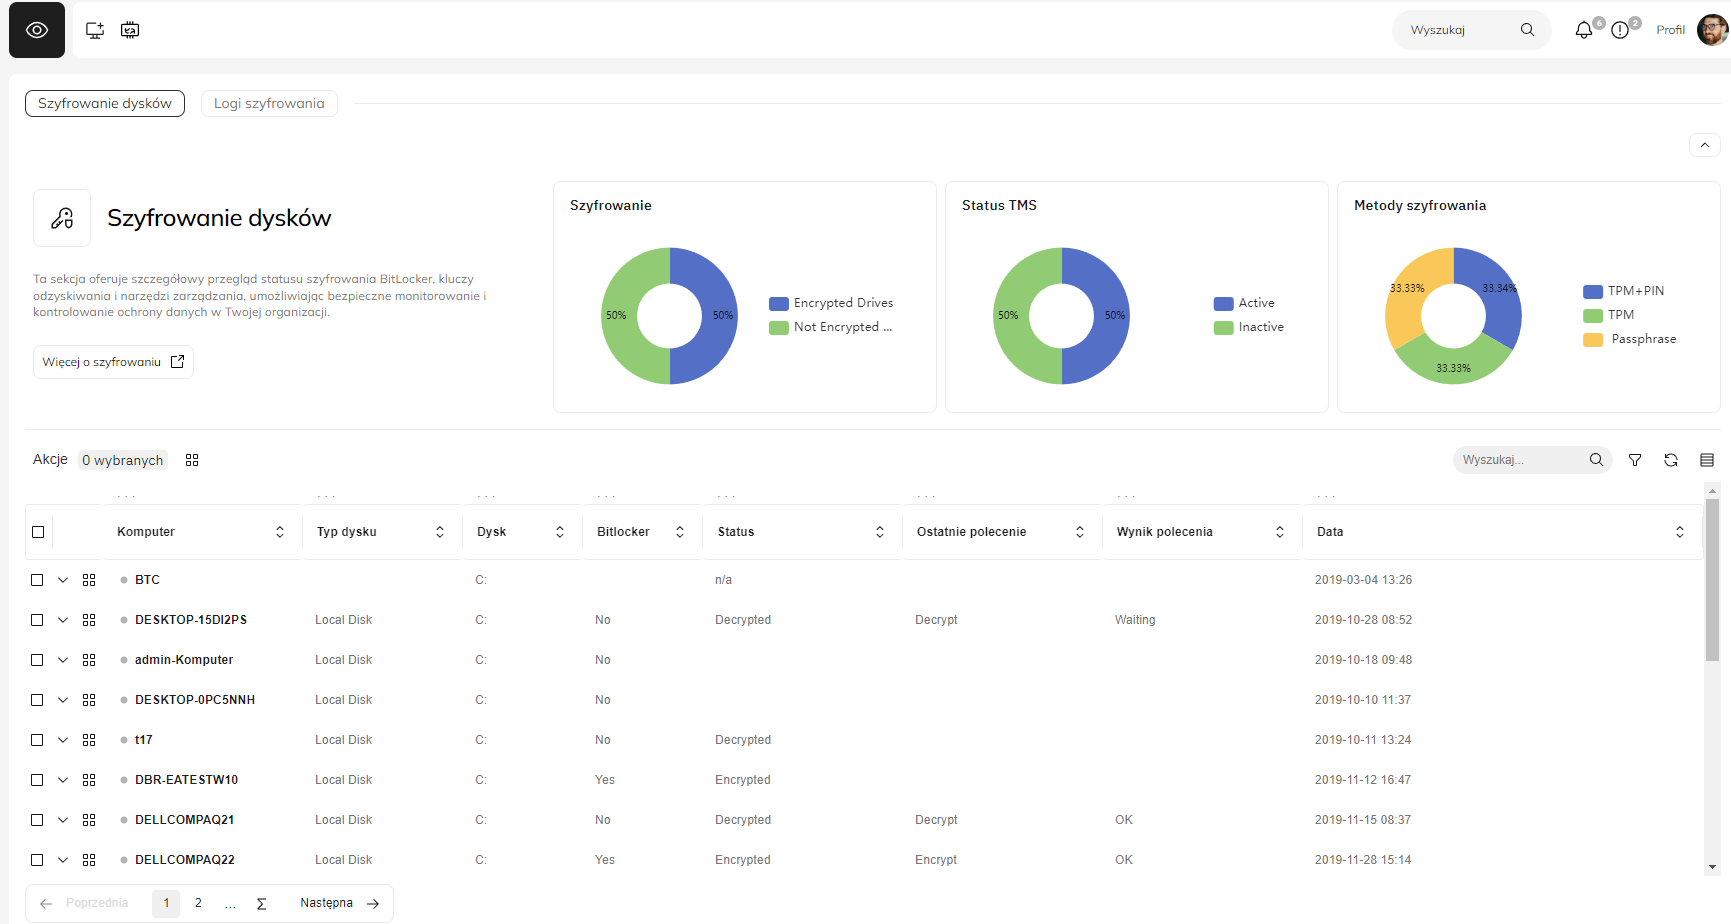Select the Szyfrowanie dysków tab
The height and width of the screenshot is (924, 1731).
click(x=105, y=103)
